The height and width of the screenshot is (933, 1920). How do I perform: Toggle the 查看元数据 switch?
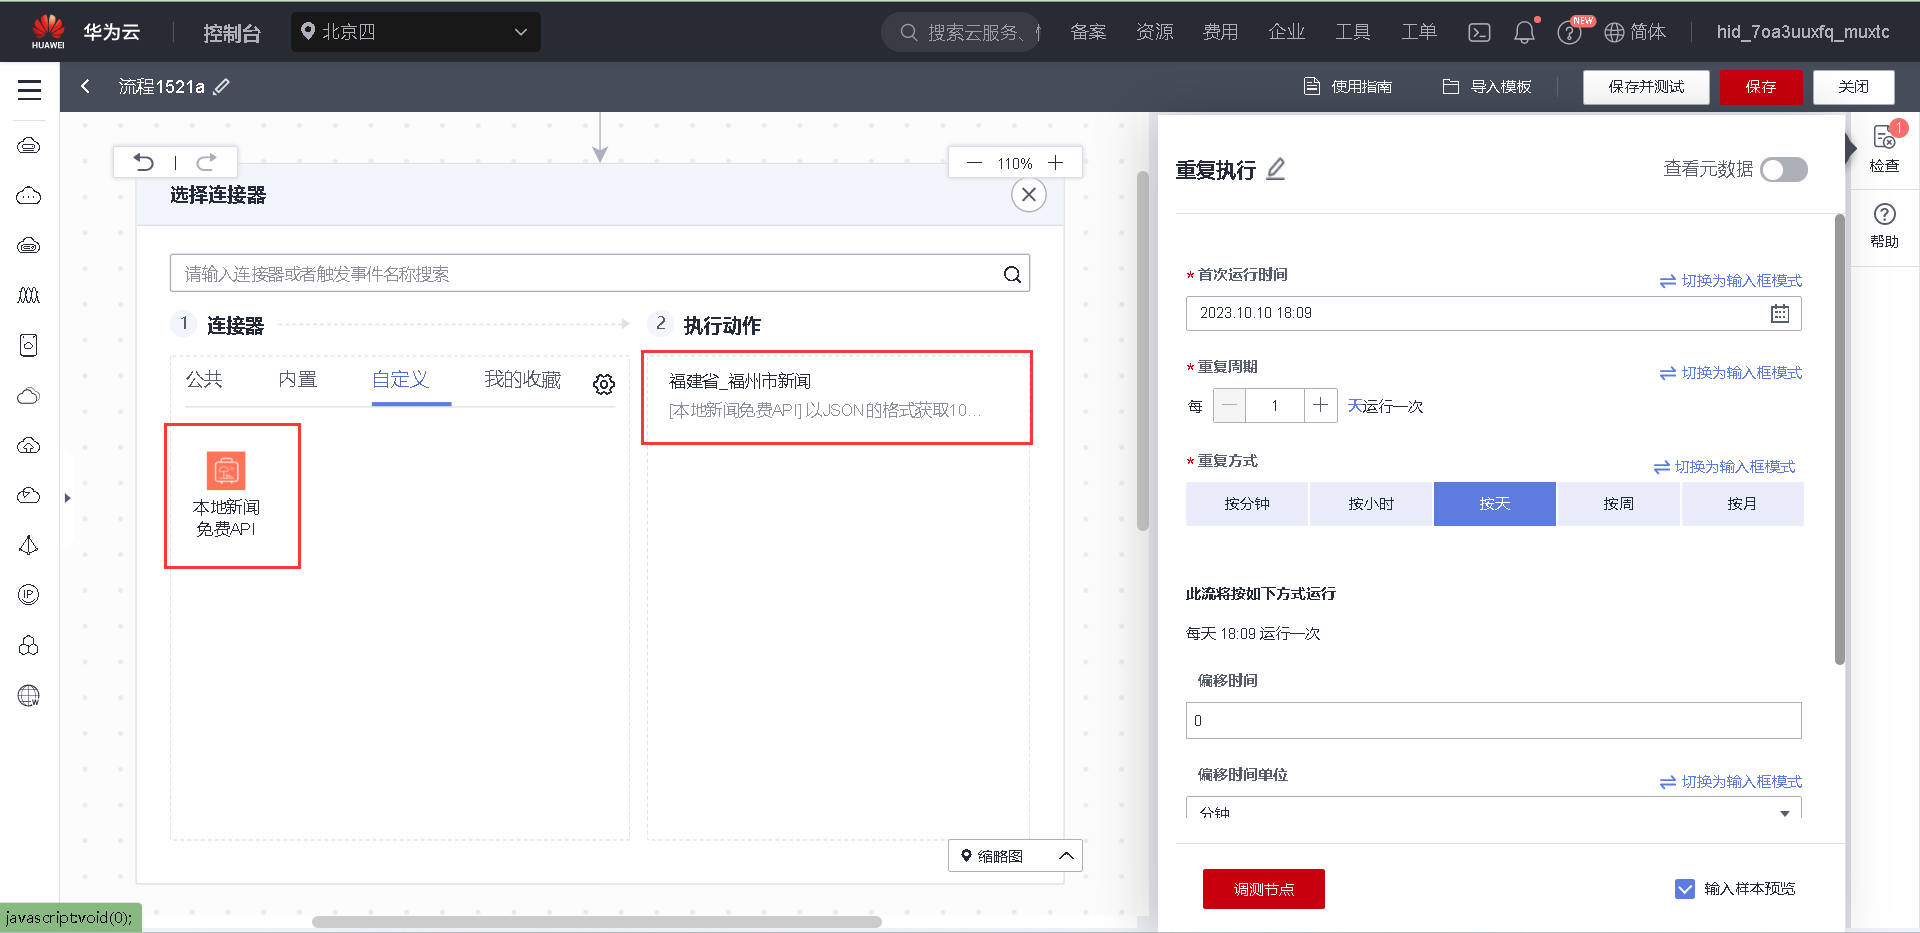click(1784, 169)
